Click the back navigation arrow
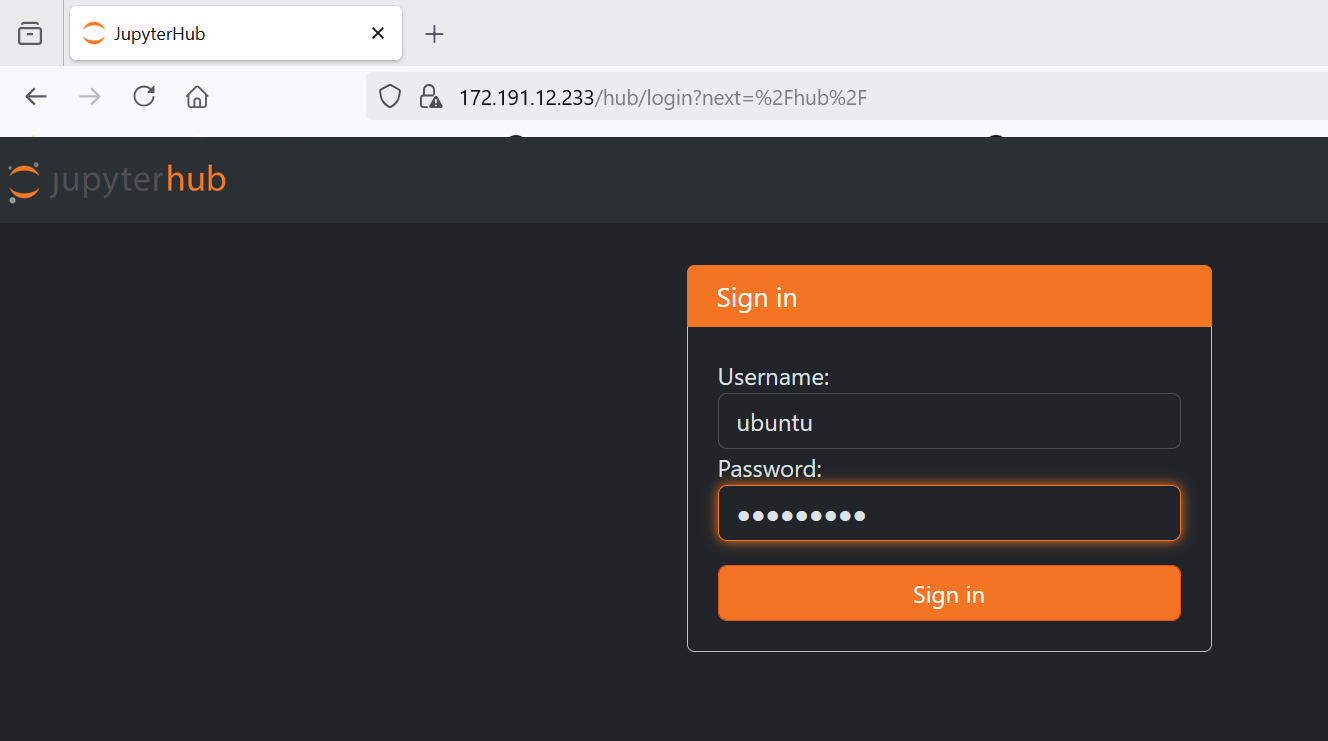This screenshot has height=741, width=1328. [x=36, y=96]
